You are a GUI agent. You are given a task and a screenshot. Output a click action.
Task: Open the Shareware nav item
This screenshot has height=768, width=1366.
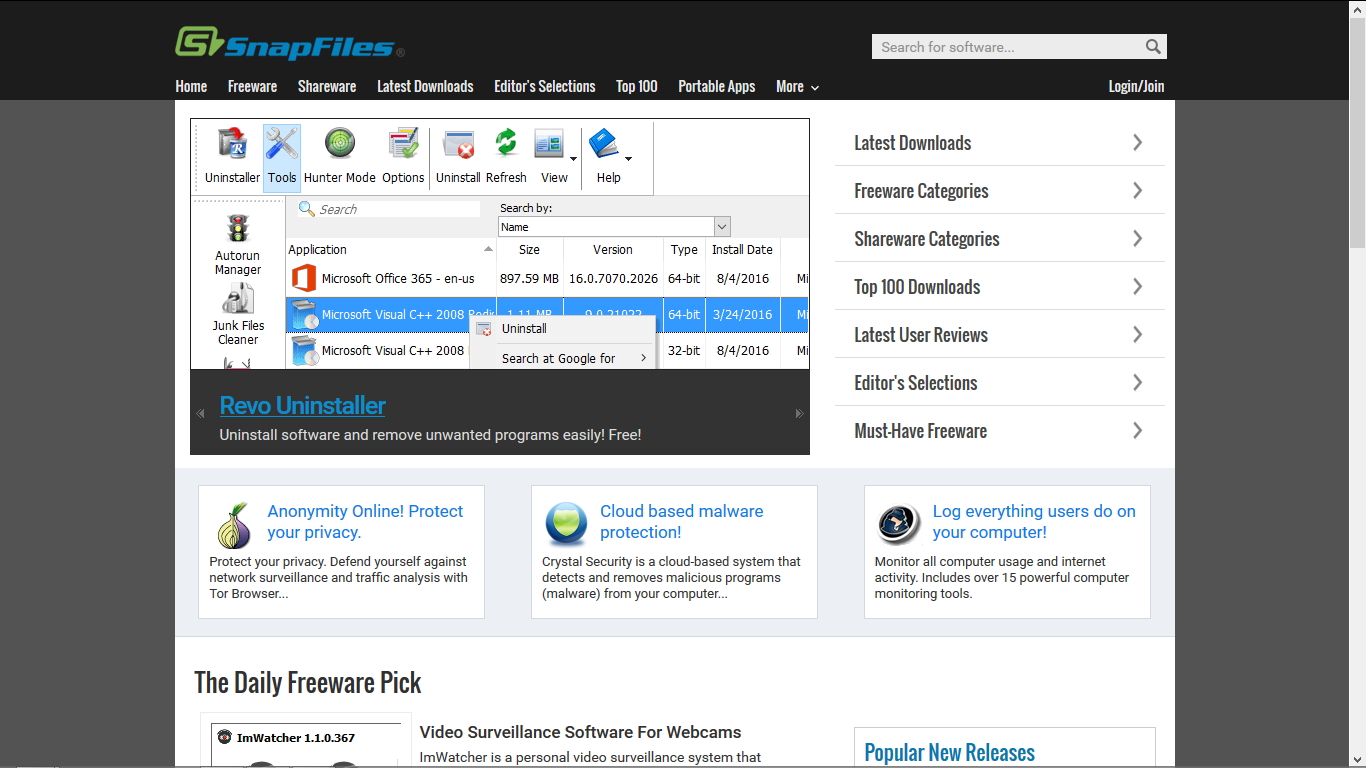(x=327, y=87)
